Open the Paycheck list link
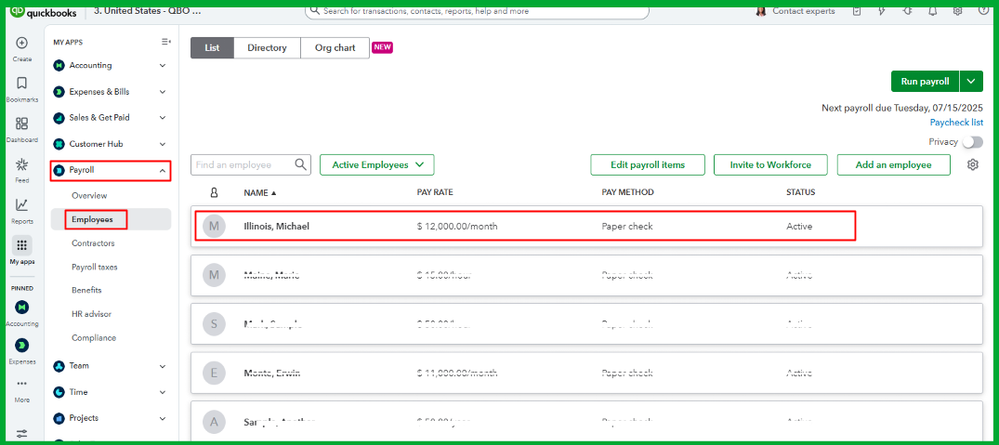Viewport: 999px width, 445px height. (x=956, y=122)
